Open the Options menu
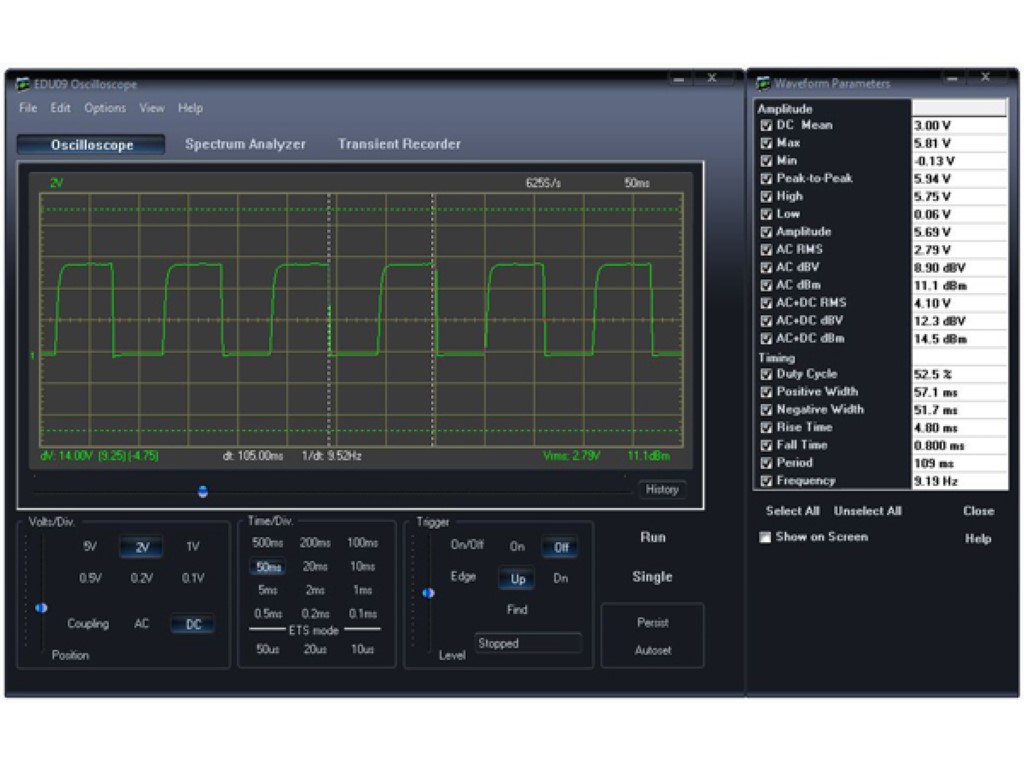Viewport: 1024px width, 768px height. click(105, 108)
